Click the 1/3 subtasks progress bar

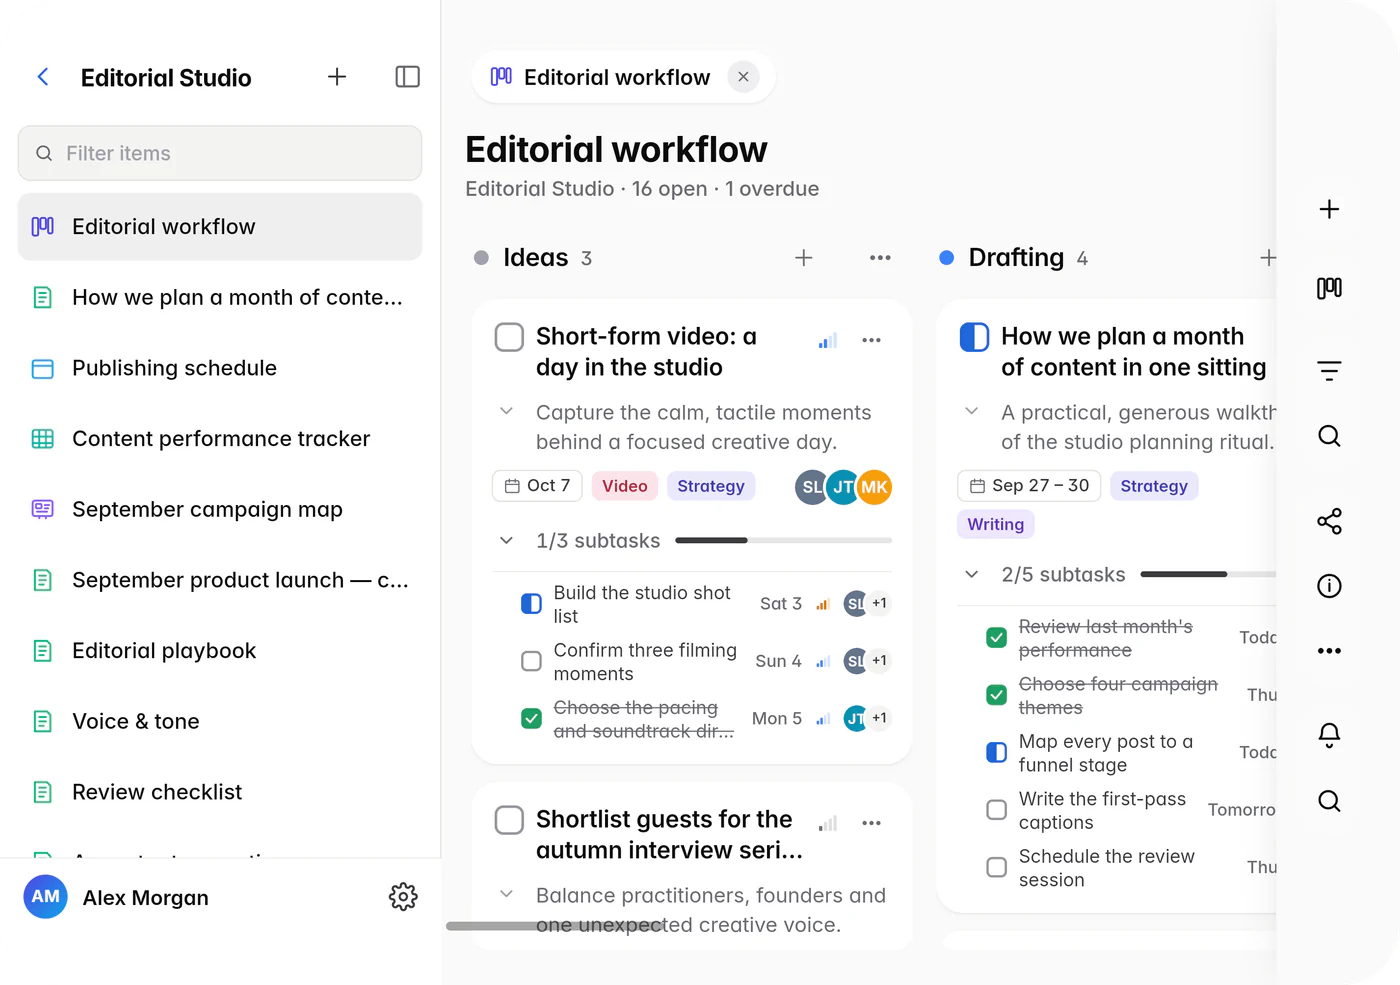point(783,540)
